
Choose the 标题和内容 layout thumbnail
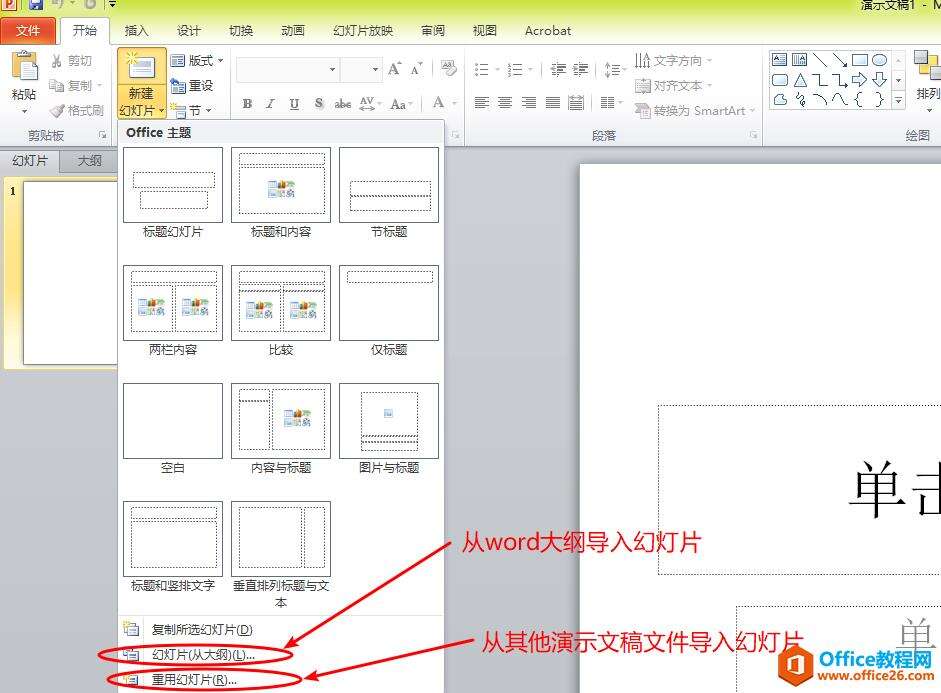coord(281,185)
